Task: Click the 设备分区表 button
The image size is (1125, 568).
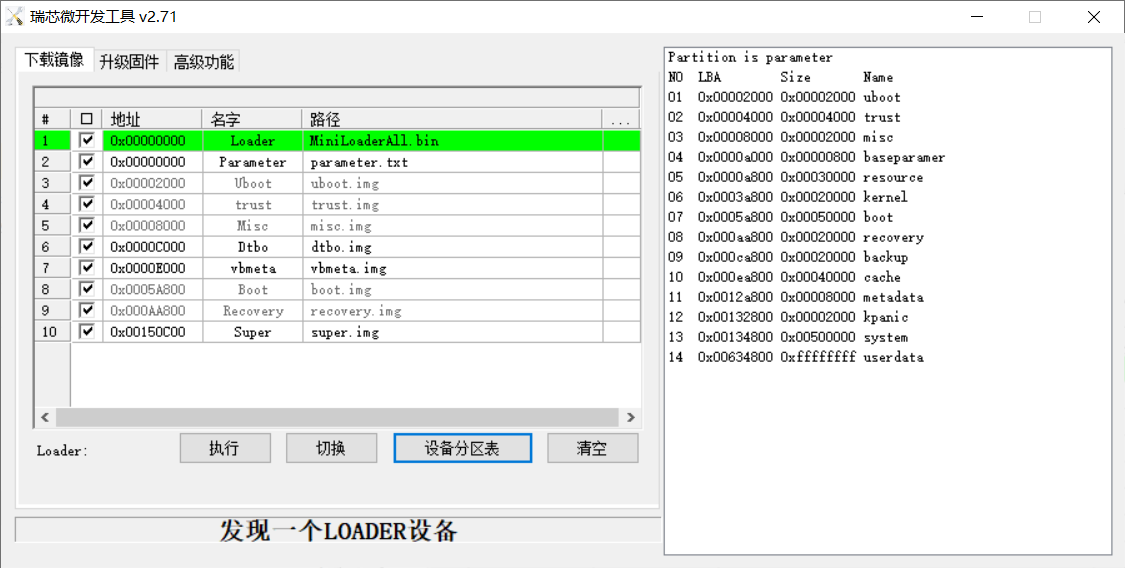Action: point(463,448)
